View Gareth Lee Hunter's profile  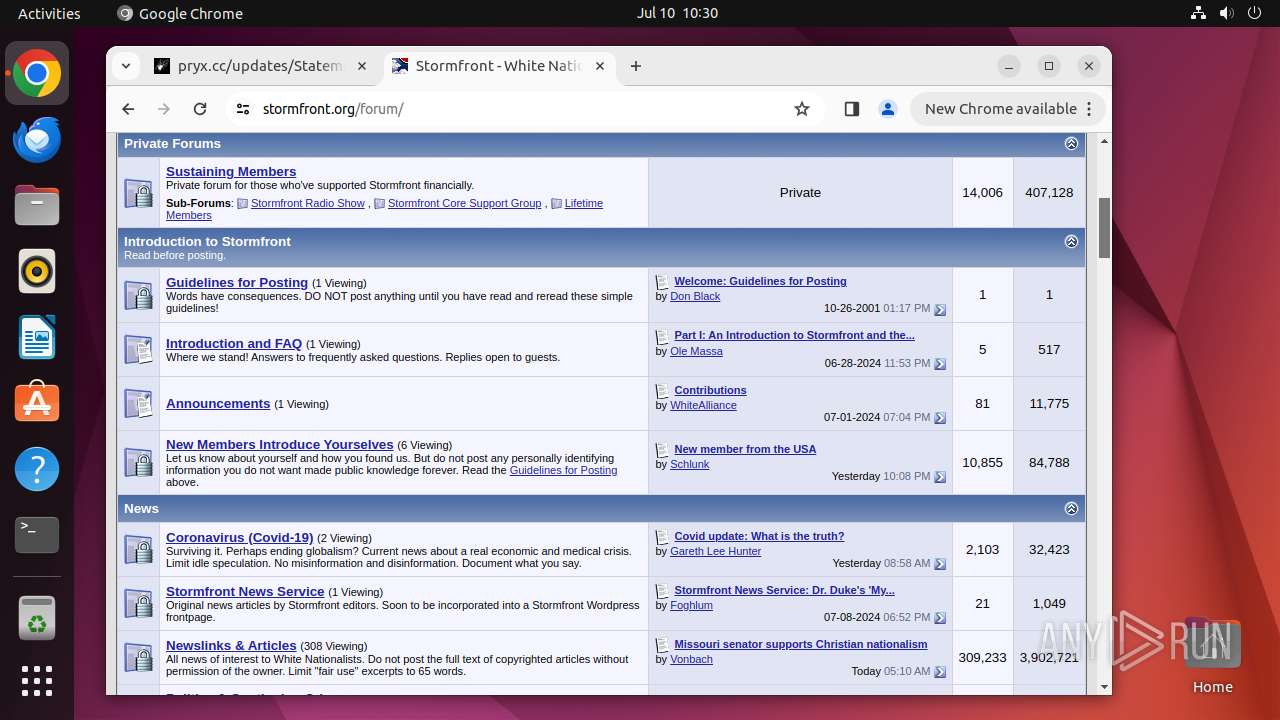click(x=715, y=551)
